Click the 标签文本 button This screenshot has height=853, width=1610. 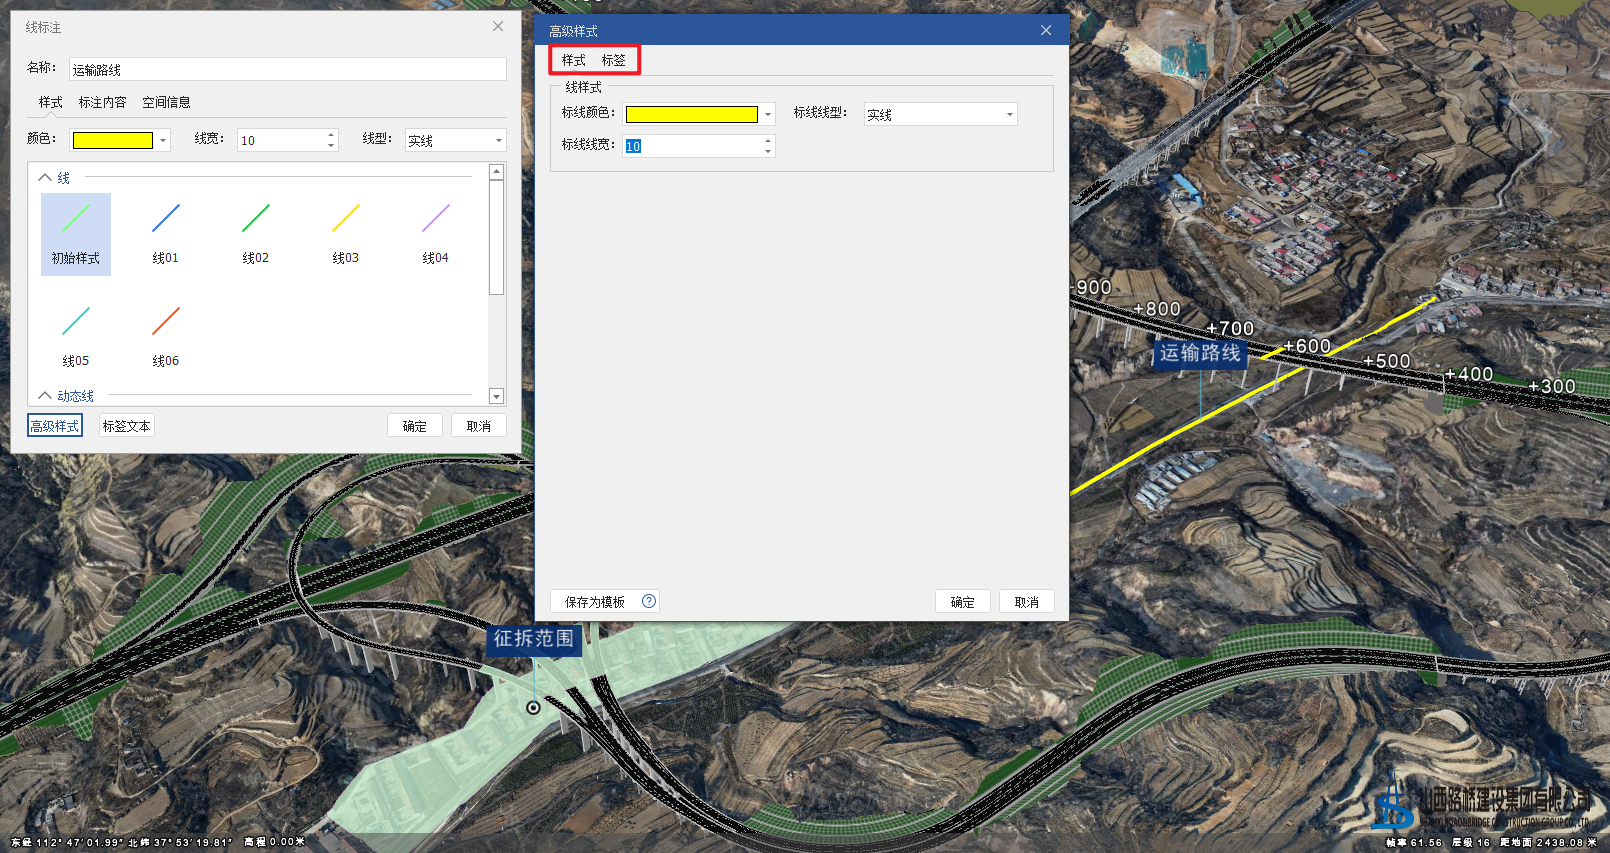tap(126, 426)
